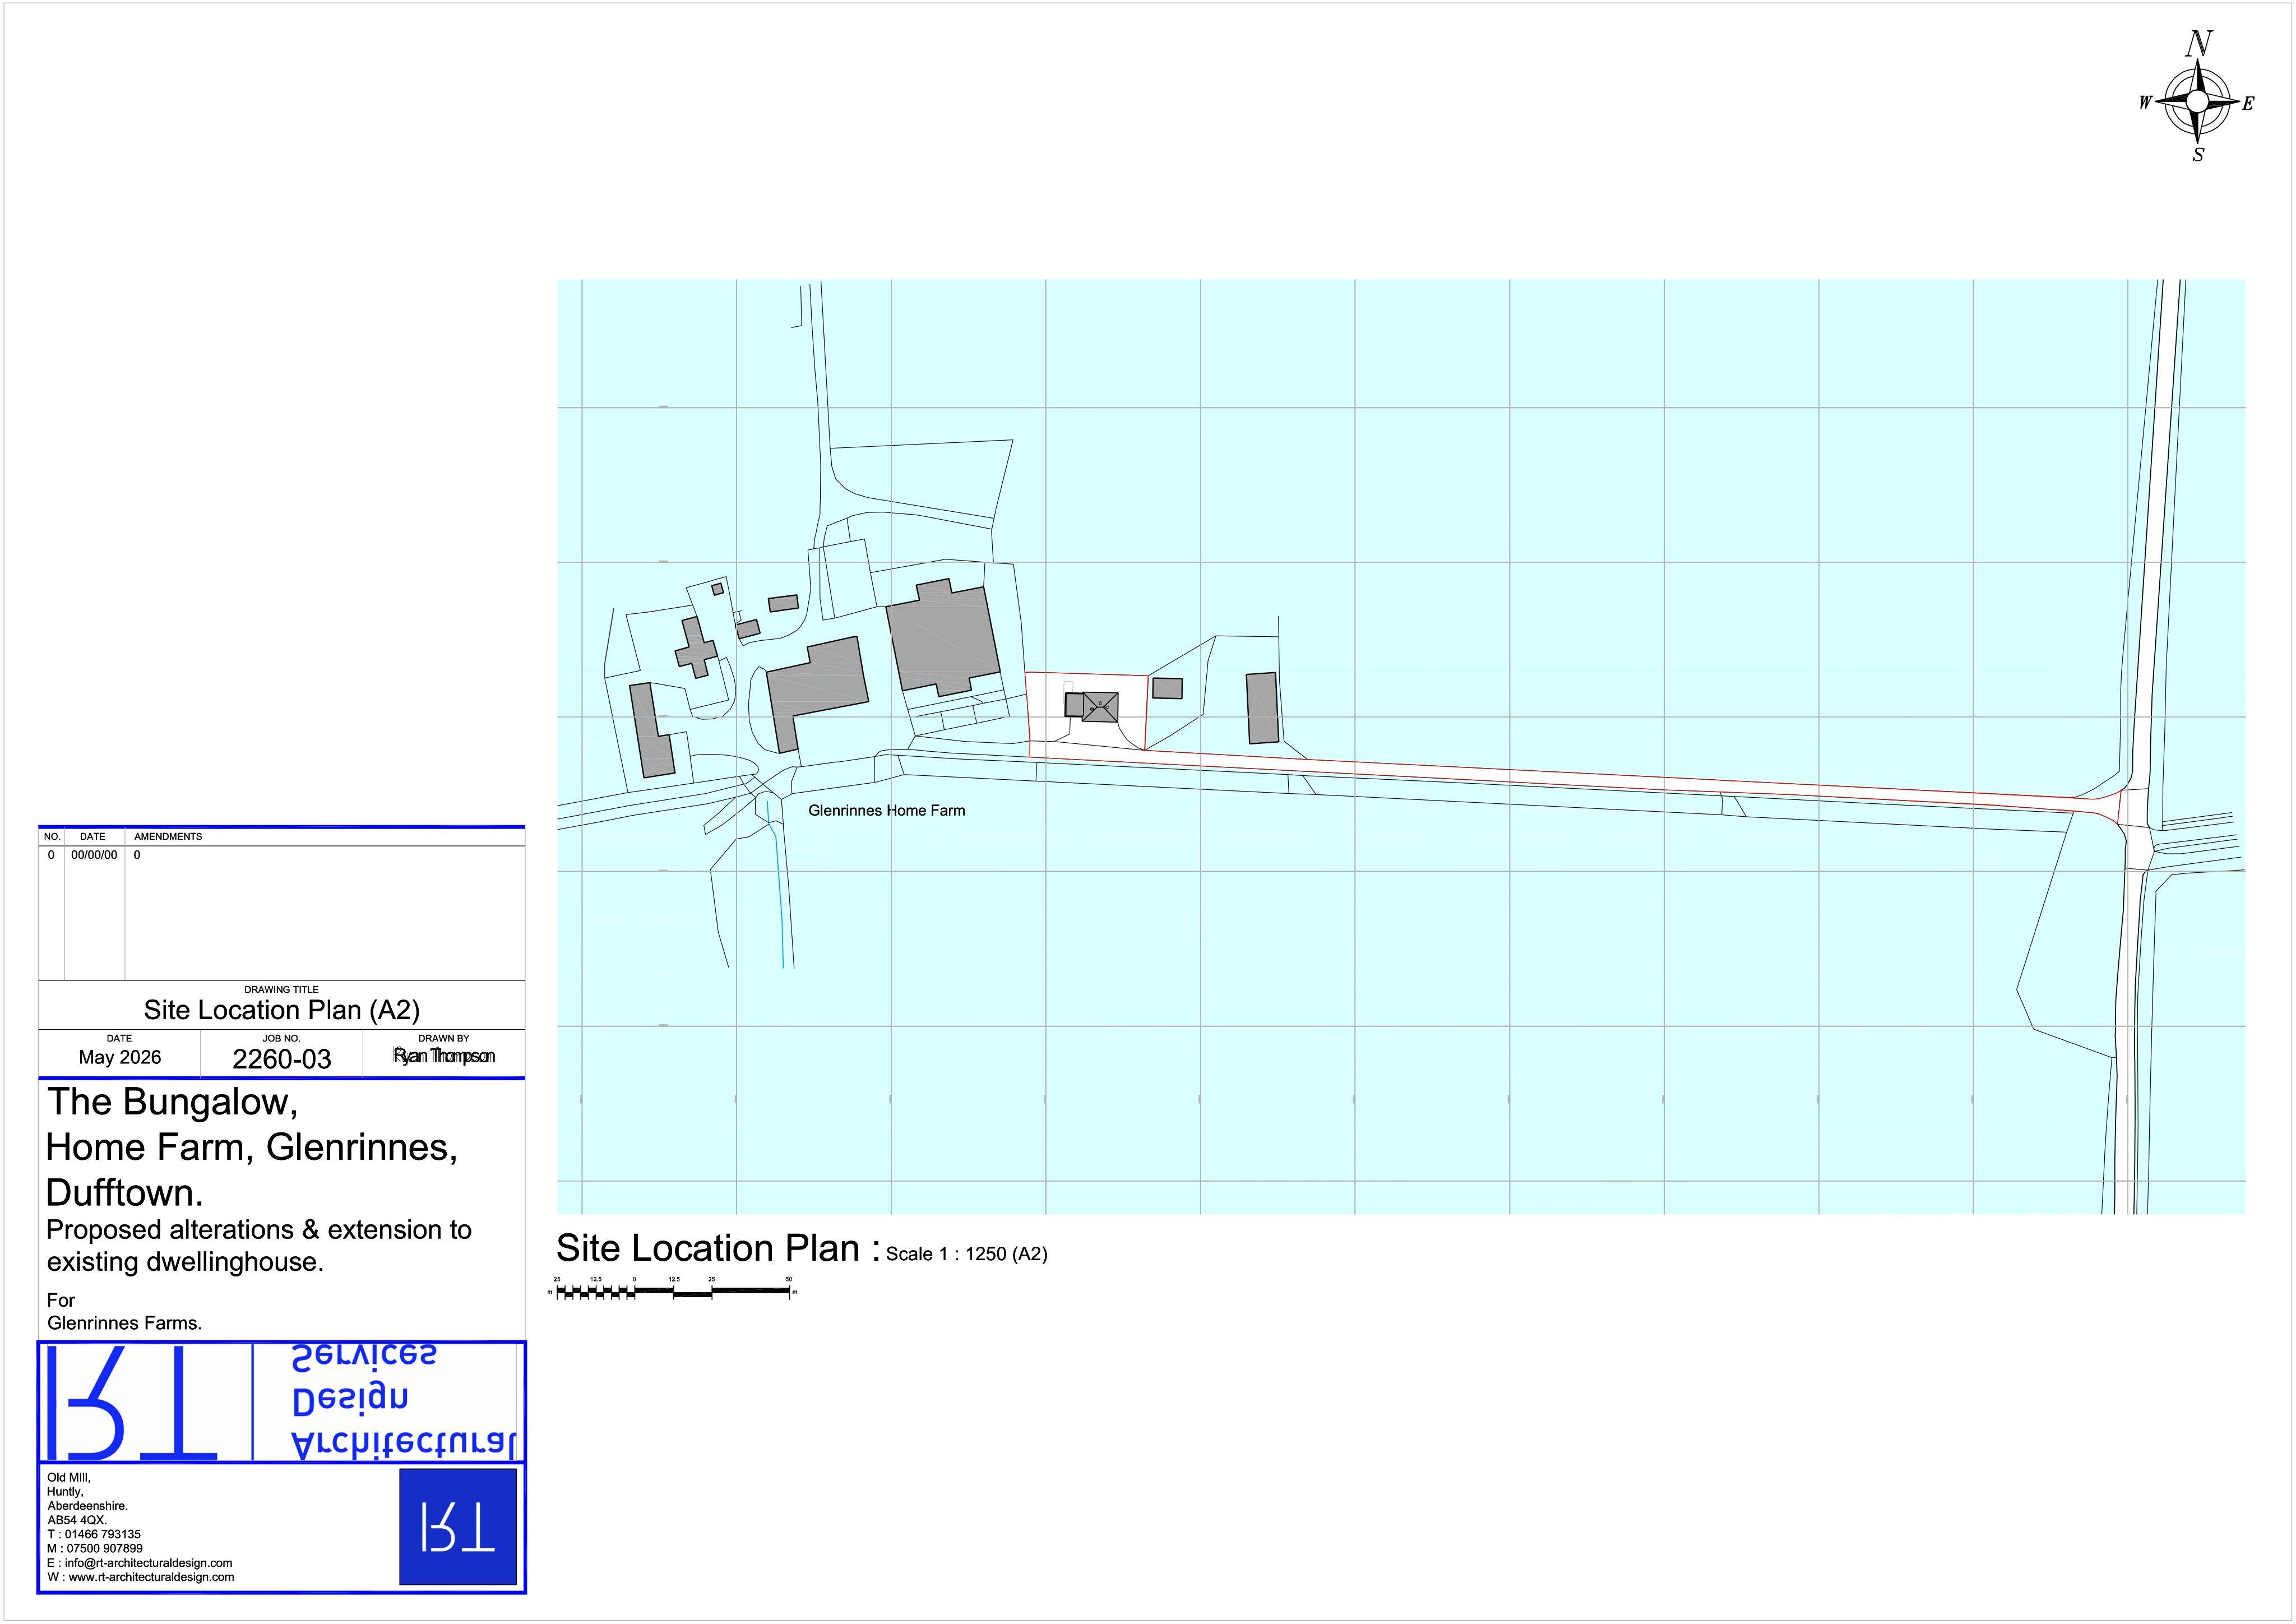The width and height of the screenshot is (2296, 1624).
Task: Click the 'AMENDMENTS' column header
Action: 168,836
